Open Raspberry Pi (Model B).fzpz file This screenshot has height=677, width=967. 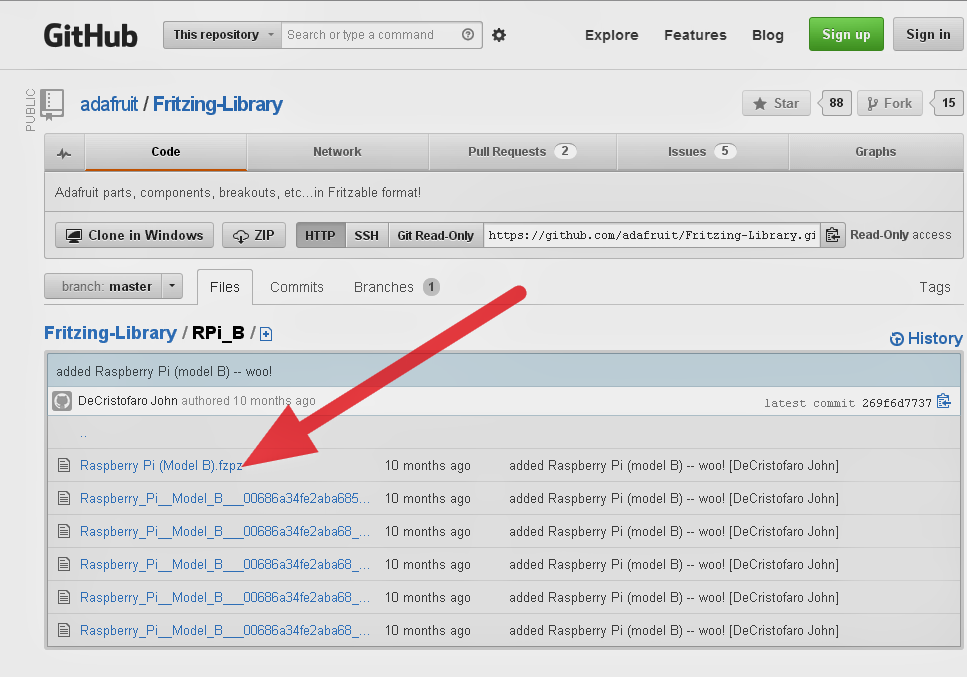161,466
